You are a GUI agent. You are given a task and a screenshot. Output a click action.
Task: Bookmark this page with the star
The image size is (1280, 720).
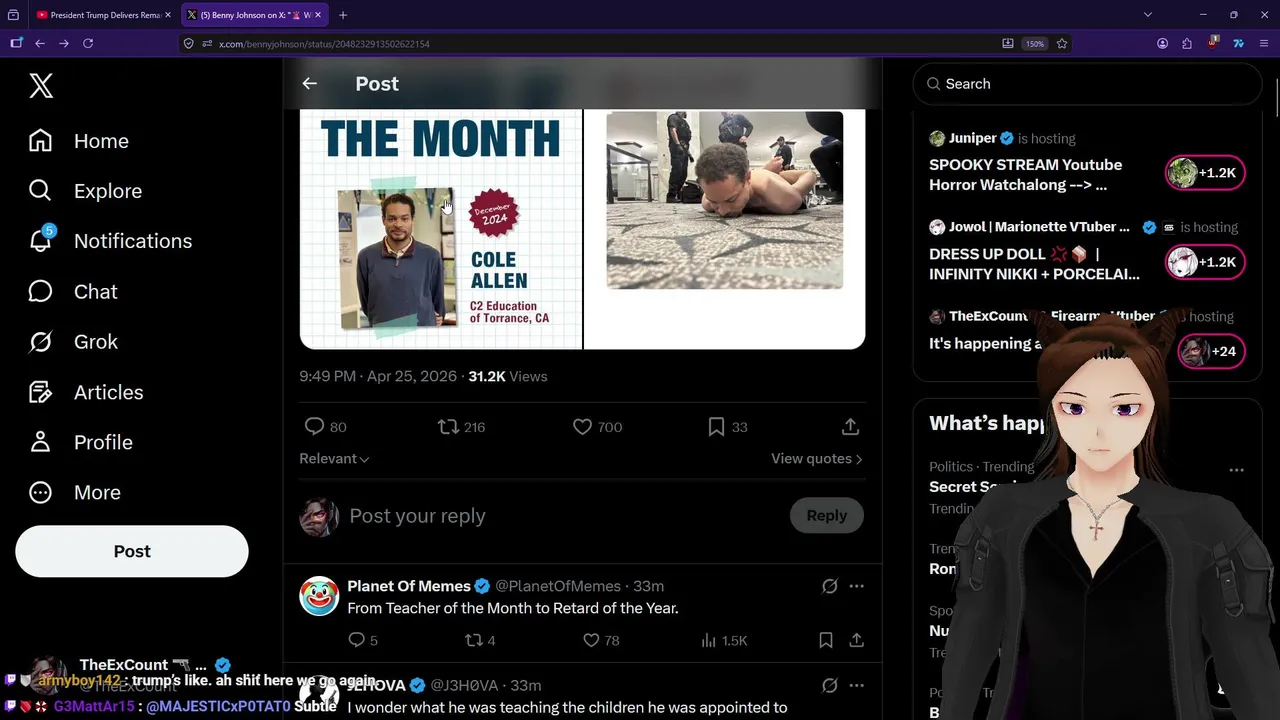pos(1062,44)
